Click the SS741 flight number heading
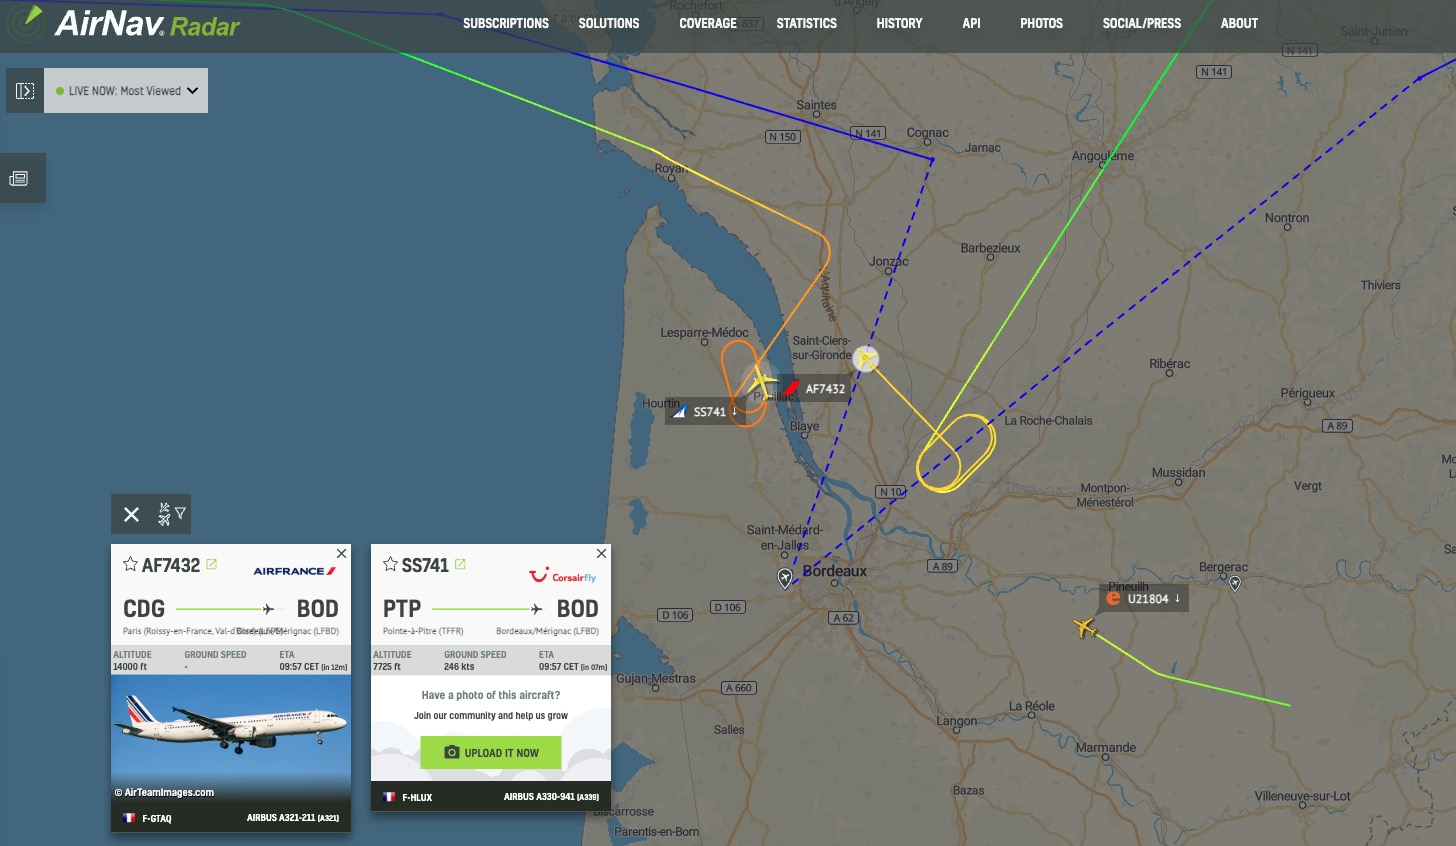The width and height of the screenshot is (1456, 846). 425,565
